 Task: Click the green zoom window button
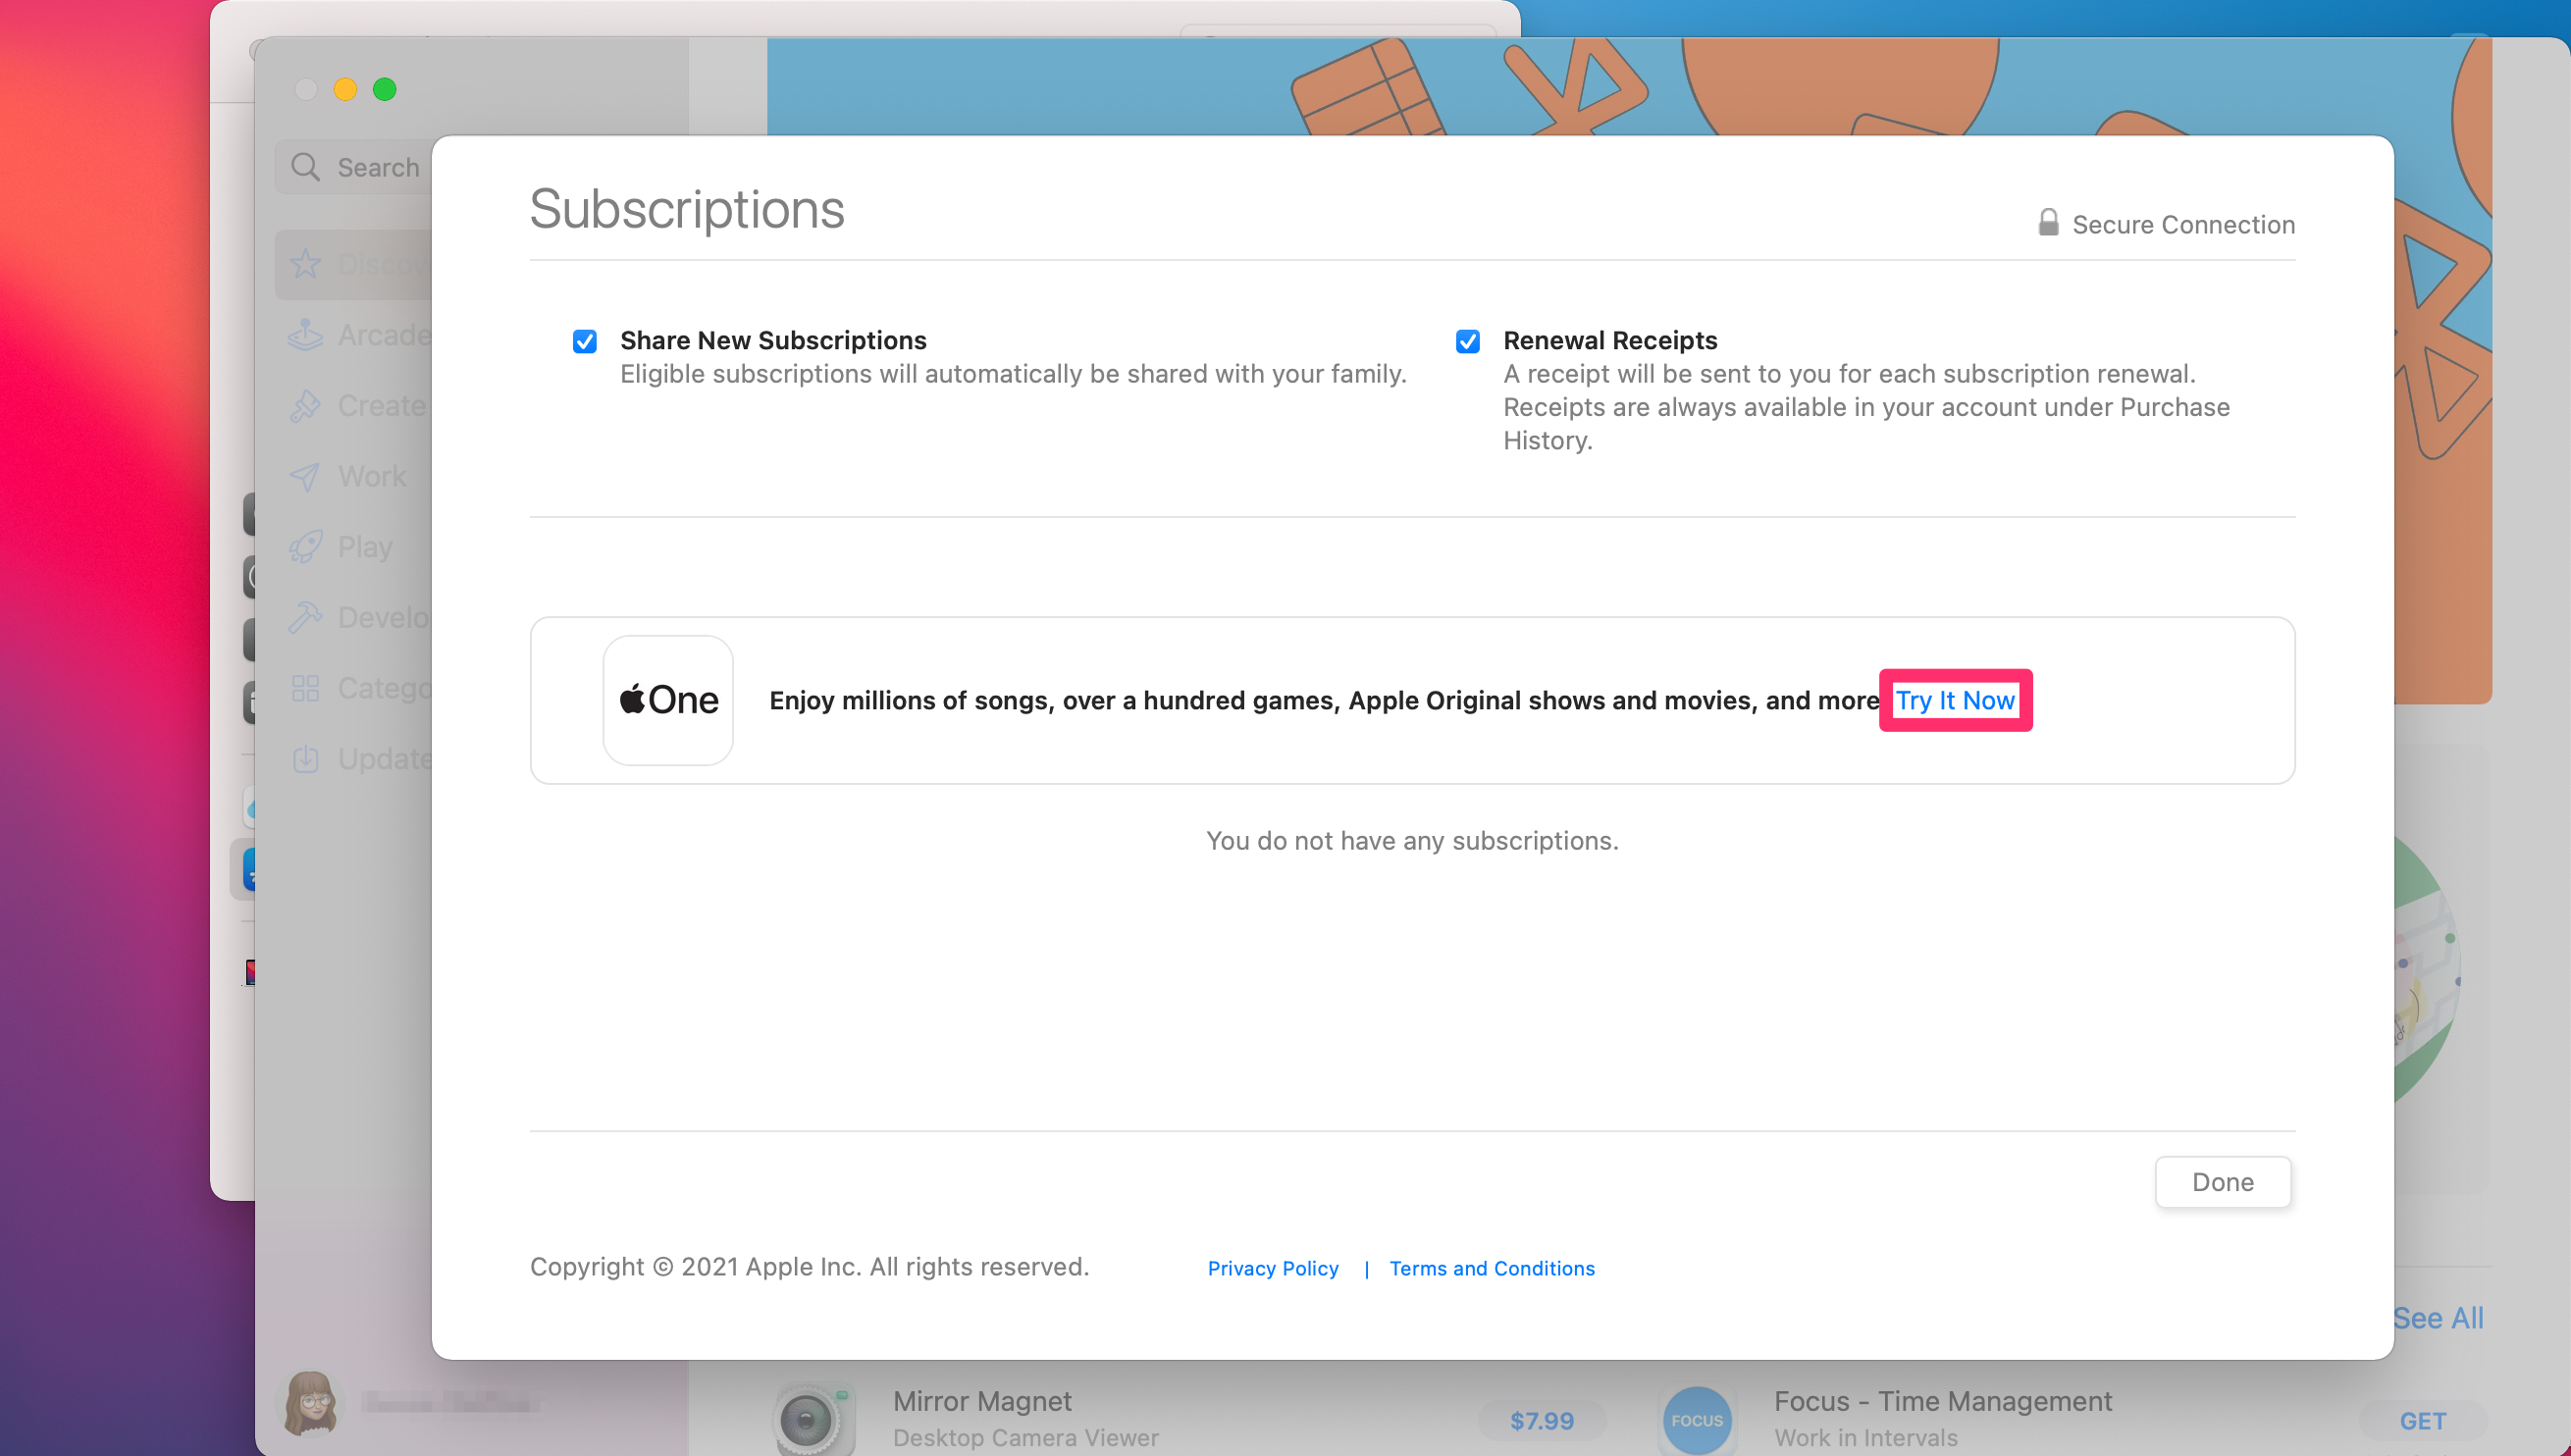pyautogui.click(x=385, y=89)
